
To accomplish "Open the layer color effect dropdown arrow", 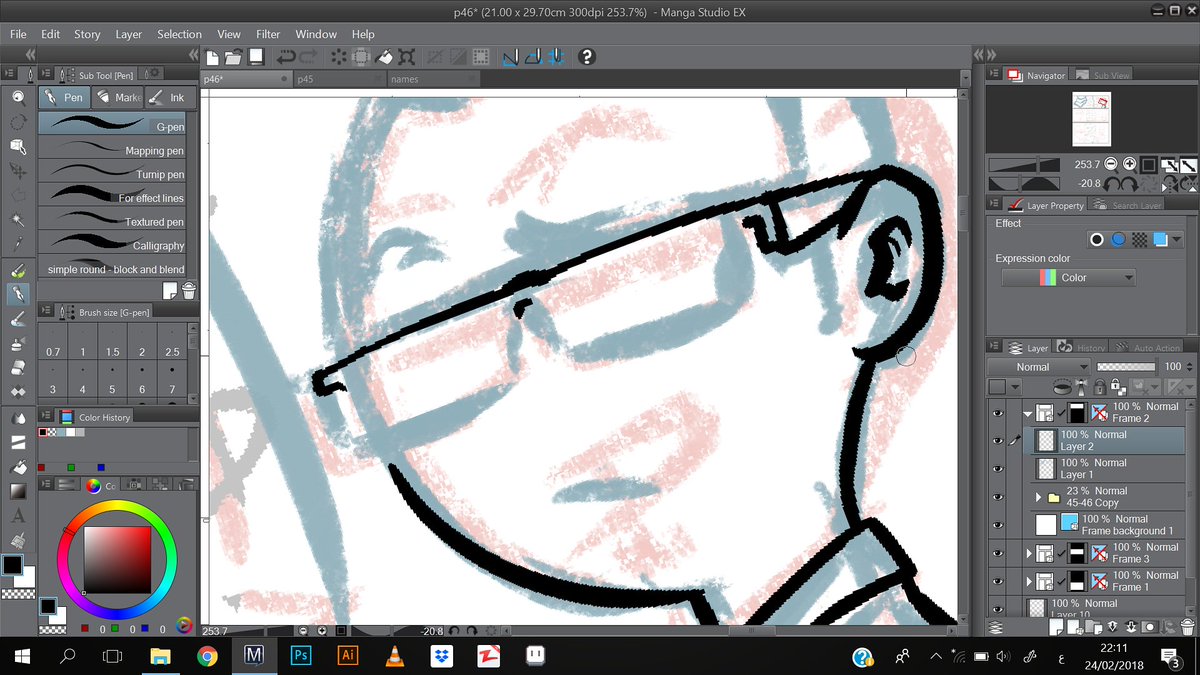I will click(x=1177, y=240).
